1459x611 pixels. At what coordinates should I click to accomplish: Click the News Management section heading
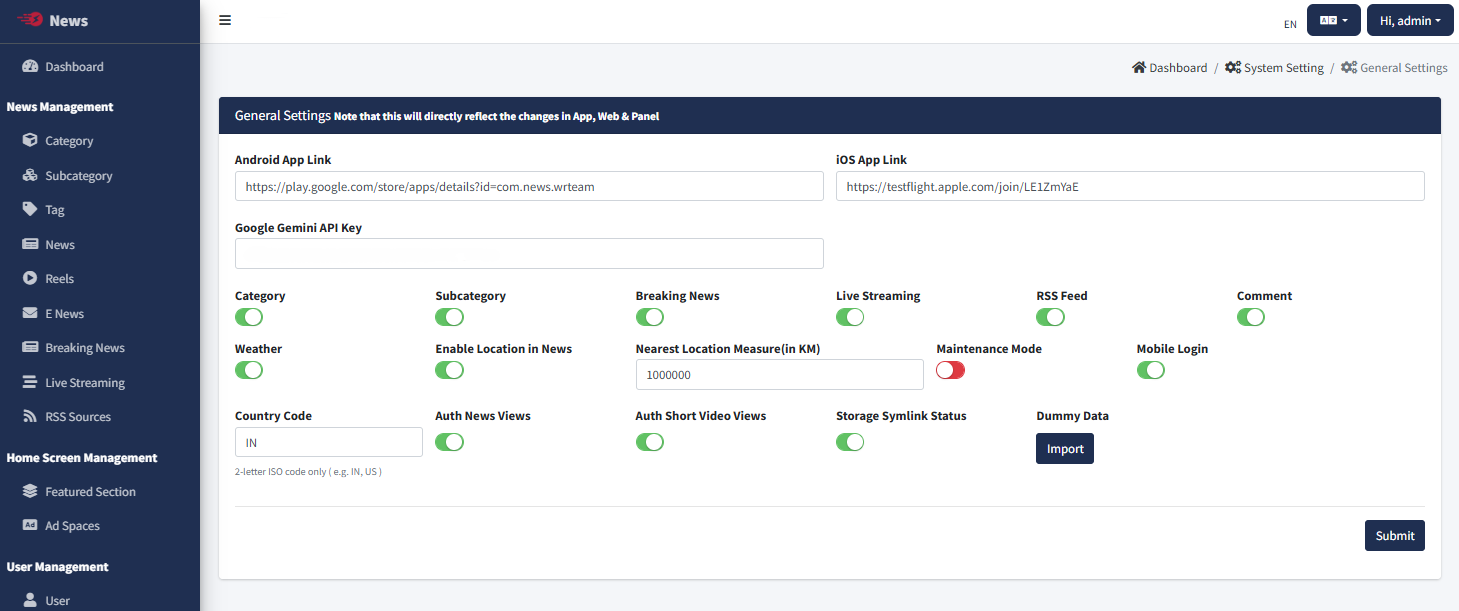[60, 106]
